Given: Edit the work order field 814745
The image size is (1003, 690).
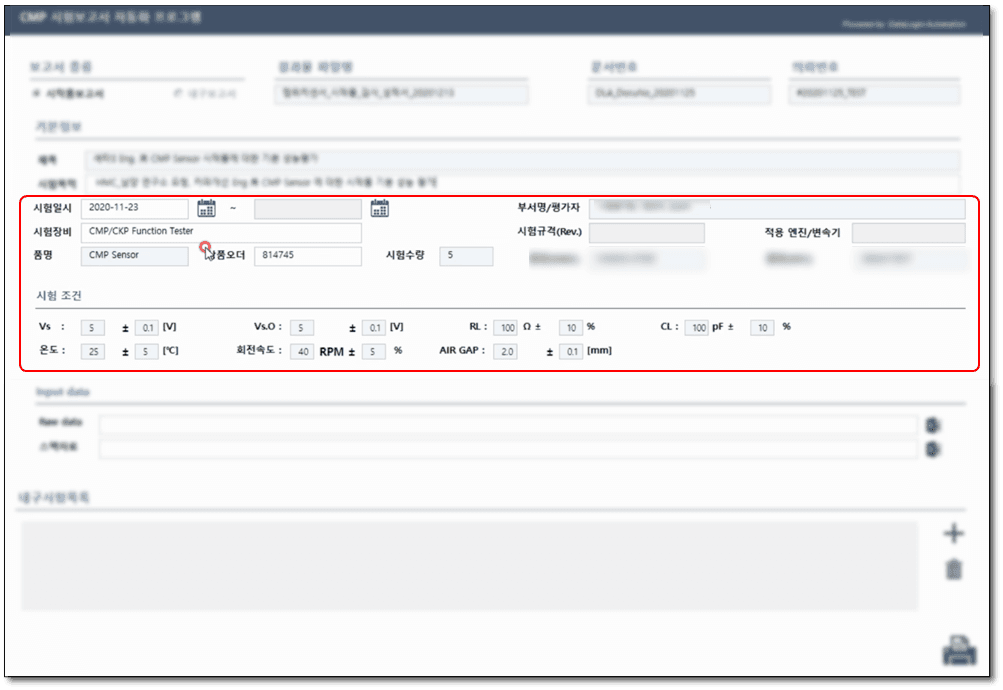Looking at the screenshot, I should 308,256.
